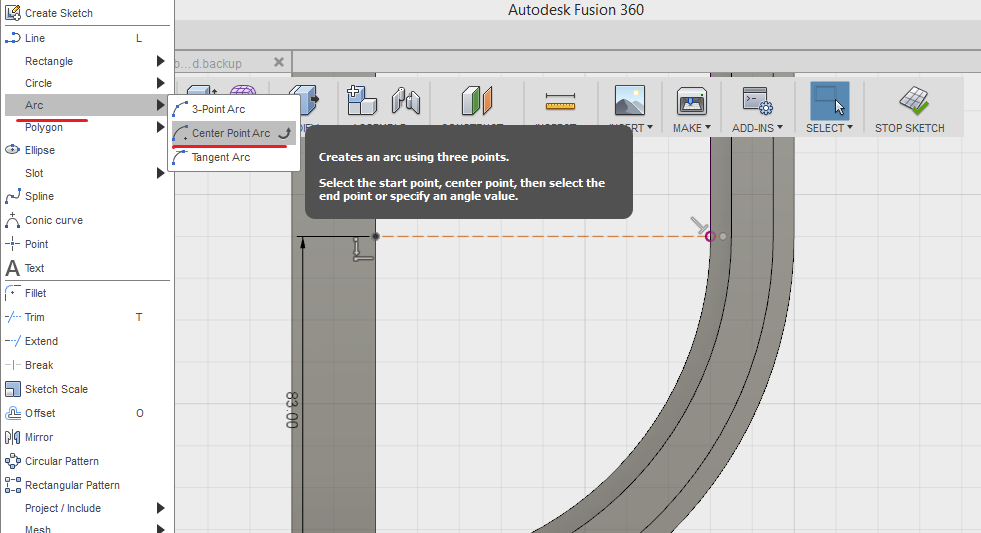This screenshot has width=981, height=533.
Task: Expand the Arc submenu arrow
Action: pos(160,105)
